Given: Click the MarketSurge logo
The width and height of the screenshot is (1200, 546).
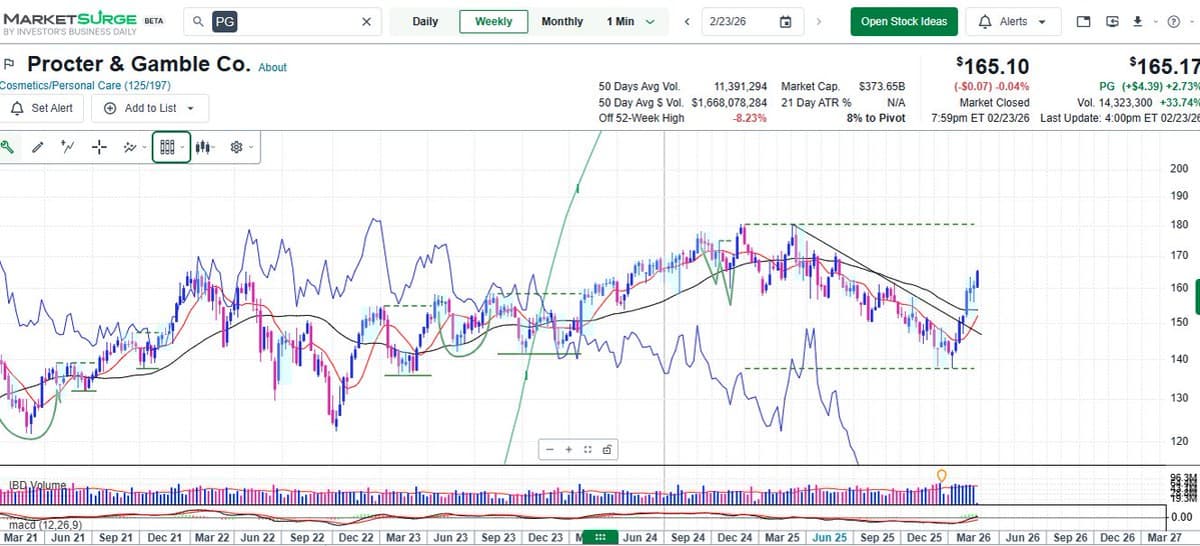Looking at the screenshot, I should [x=70, y=24].
